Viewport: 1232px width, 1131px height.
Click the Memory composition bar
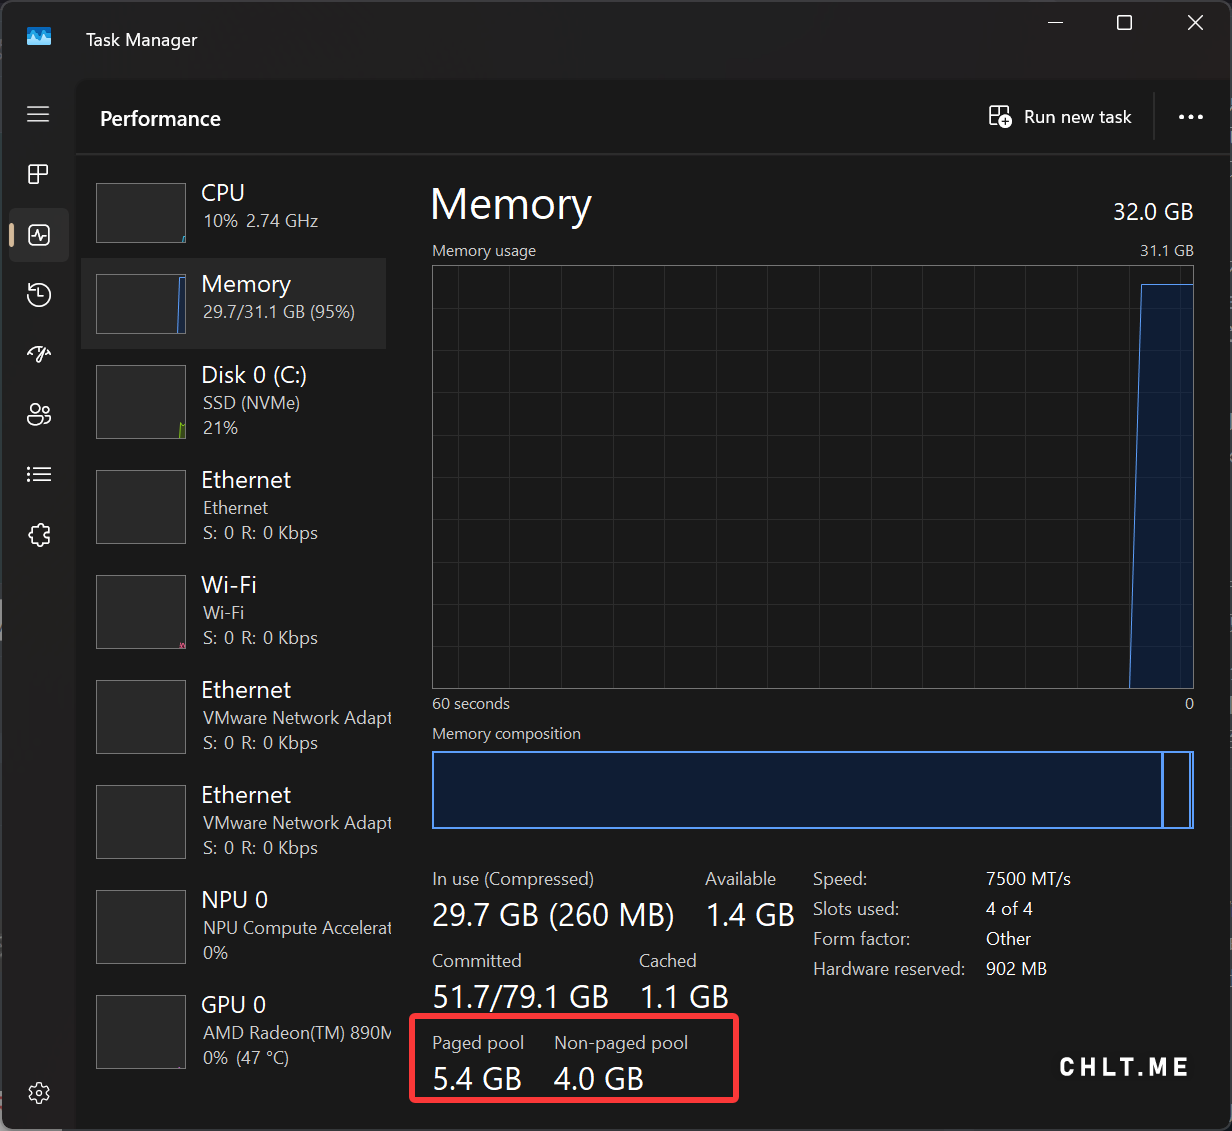(x=813, y=790)
